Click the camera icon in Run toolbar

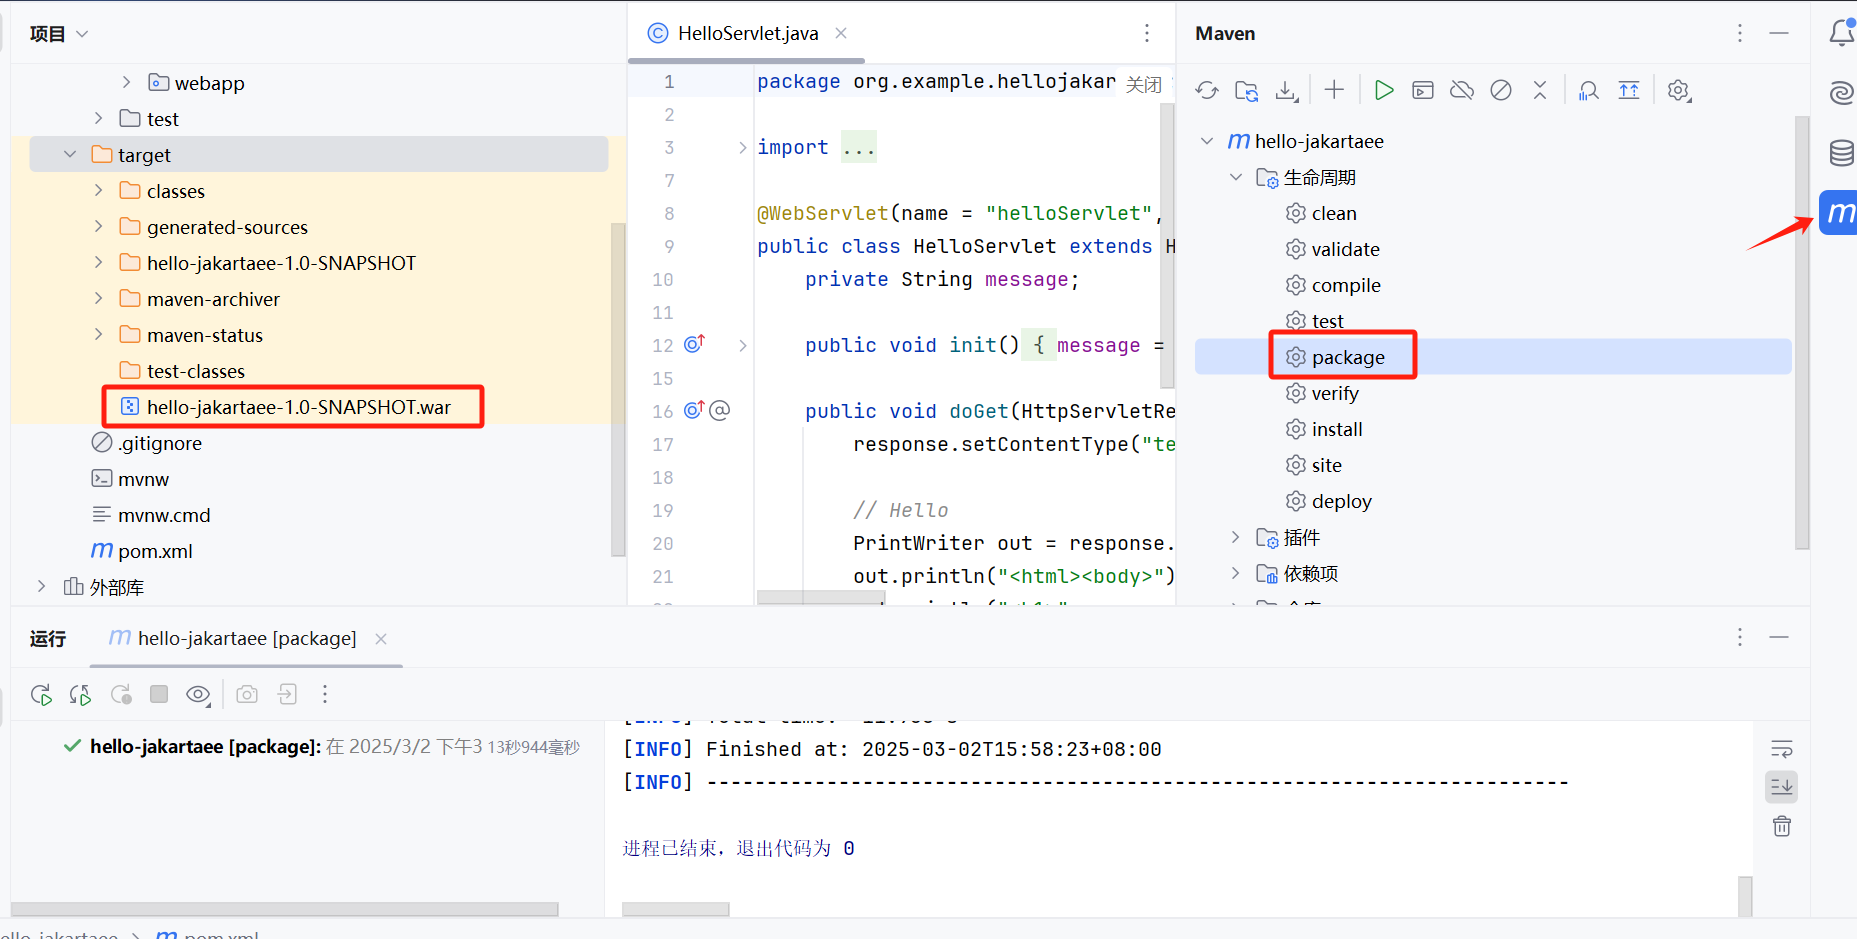tap(247, 694)
